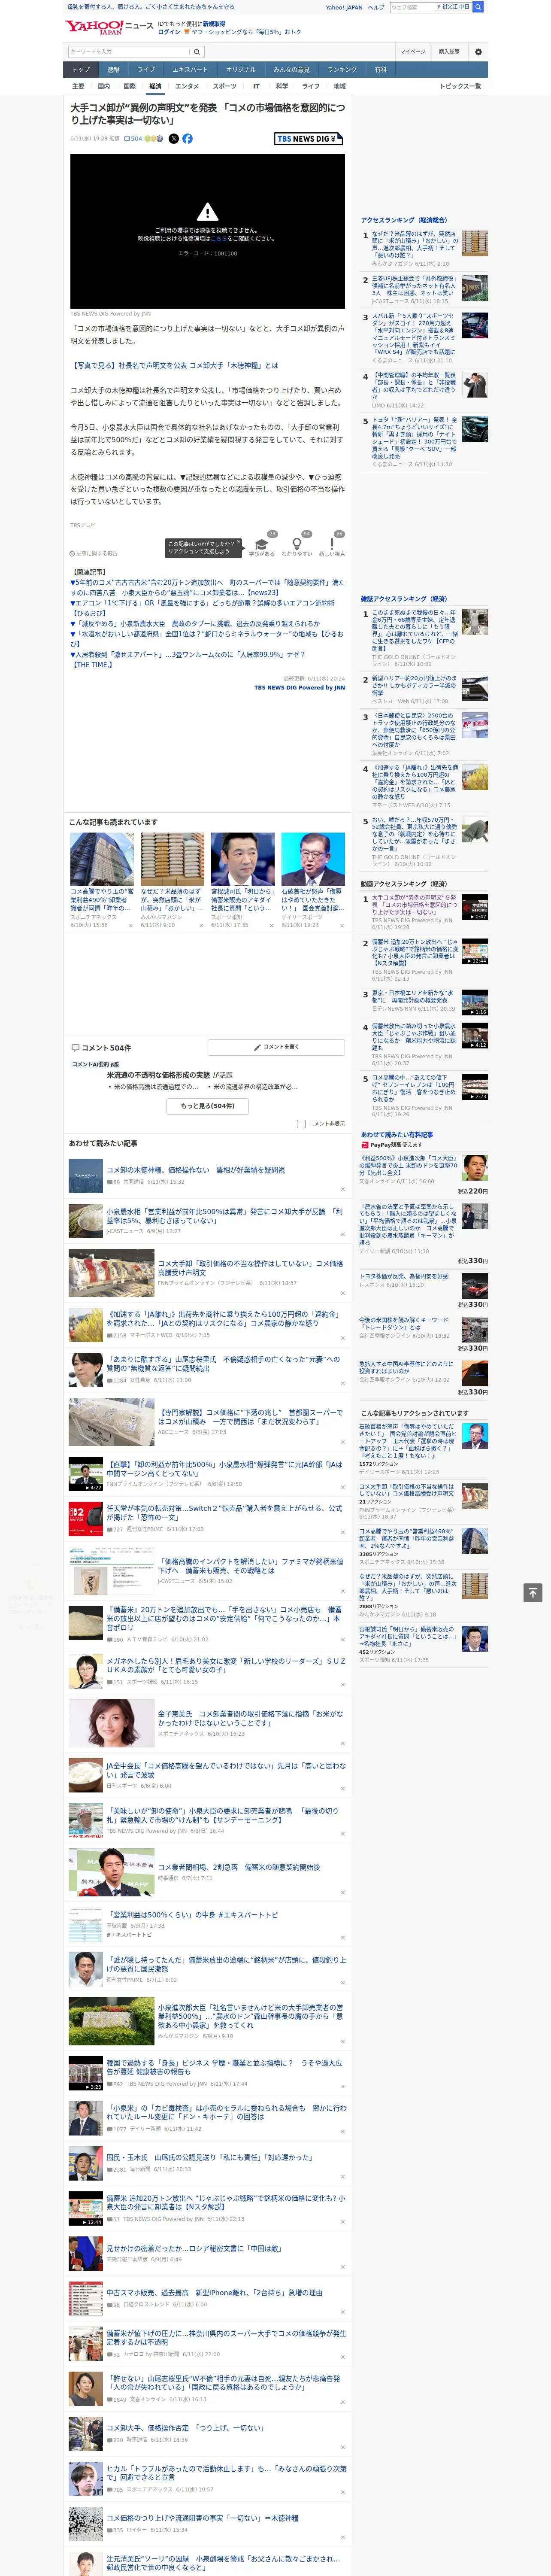This screenshot has width=551, height=2576.
Task: Click the emoji reaction icons beside comment count
Action: (x=154, y=139)
